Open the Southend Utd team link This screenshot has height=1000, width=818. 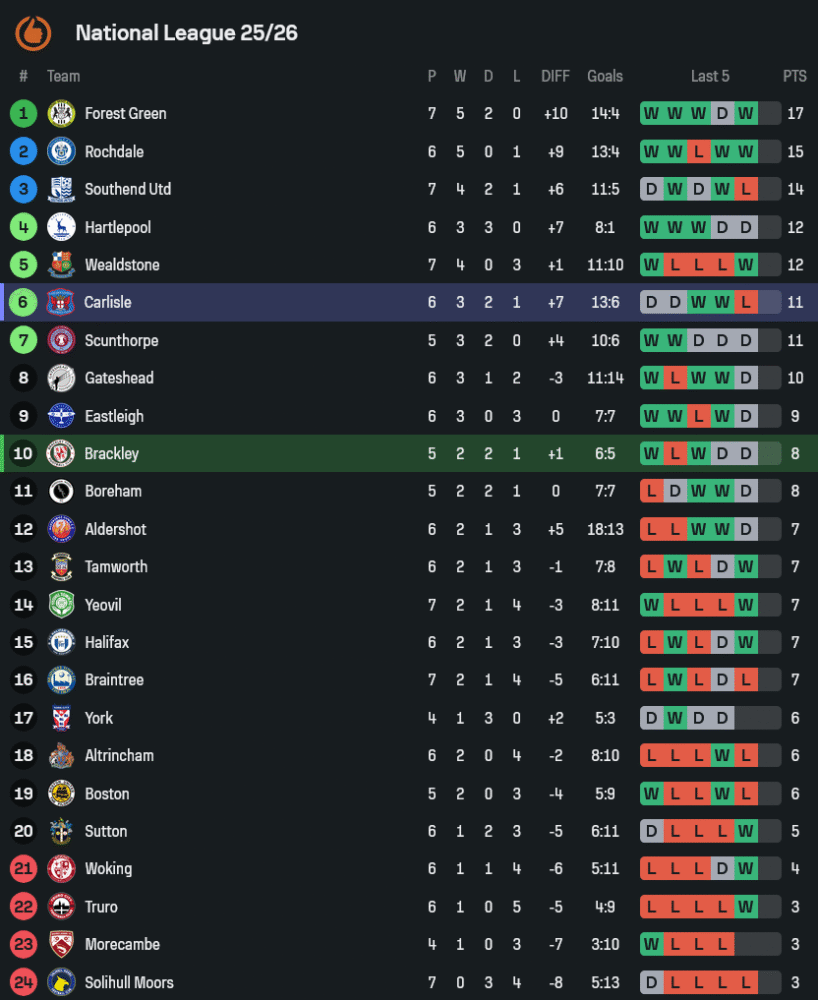pyautogui.click(x=127, y=189)
